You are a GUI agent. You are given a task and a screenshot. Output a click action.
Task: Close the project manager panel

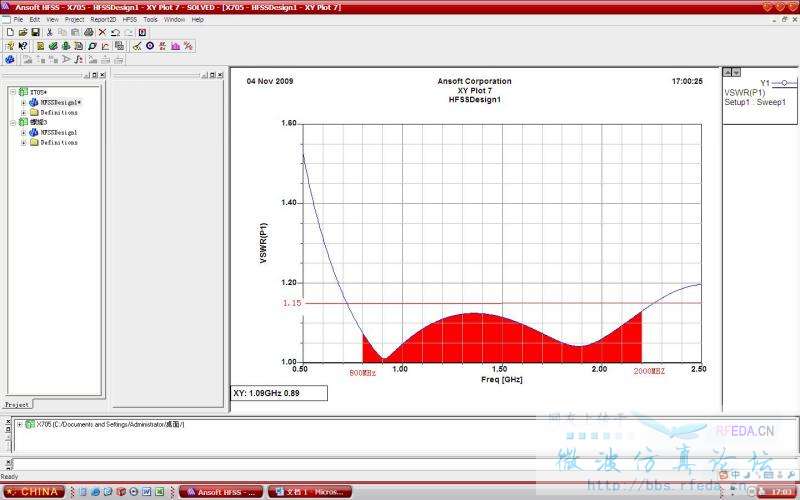pyautogui.click(x=102, y=75)
